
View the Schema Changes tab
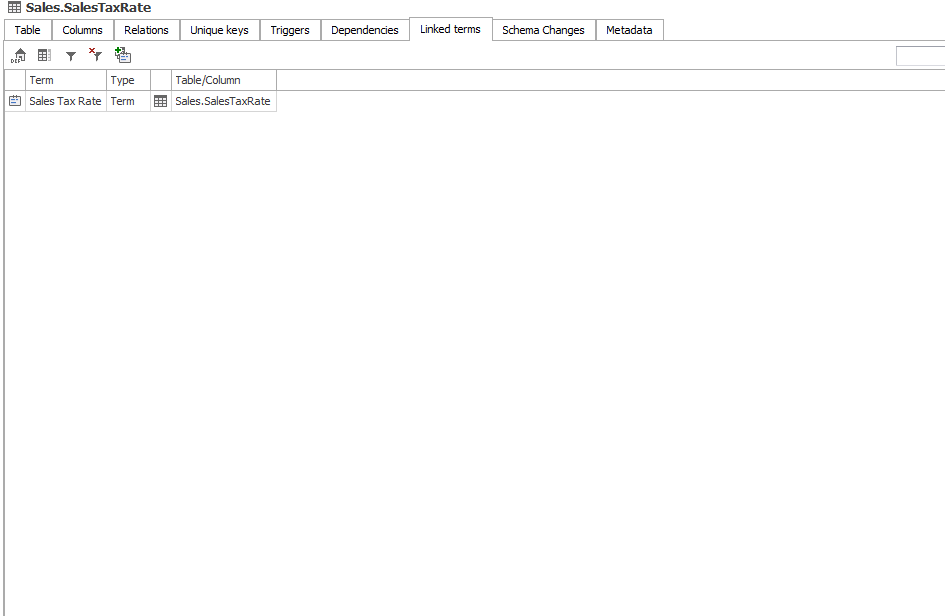[543, 30]
